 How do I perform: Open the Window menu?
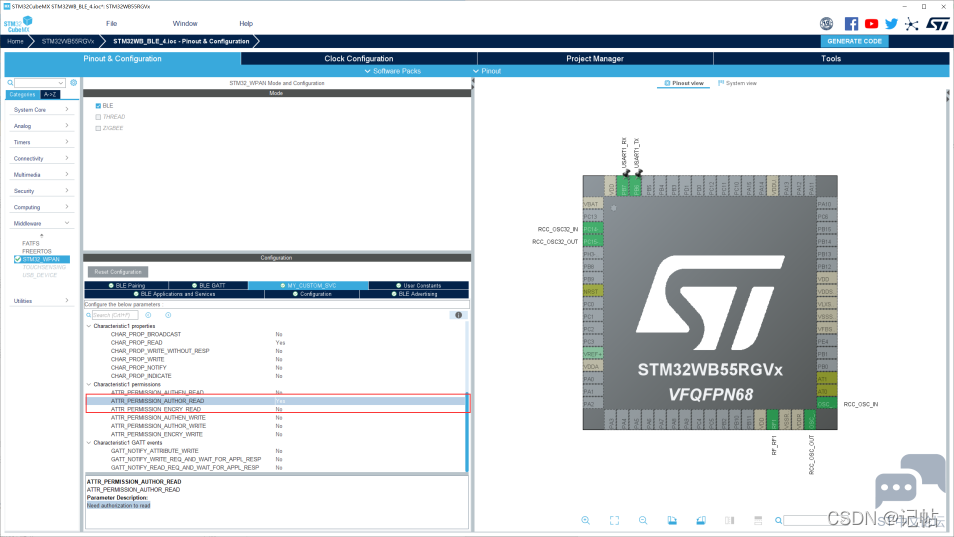click(x=185, y=24)
